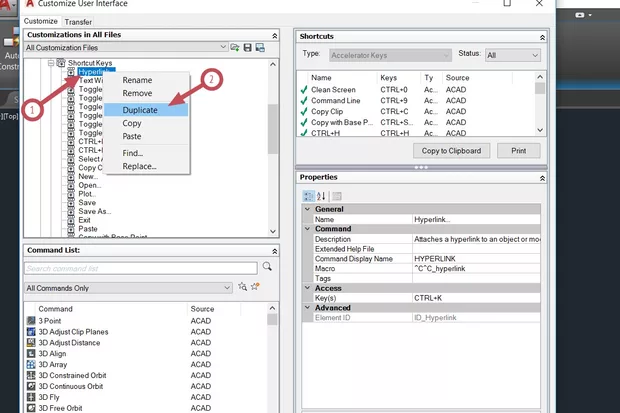Screen dimensions: 620x413
Task: Collapse the Command List panel
Action: [x=273, y=250]
